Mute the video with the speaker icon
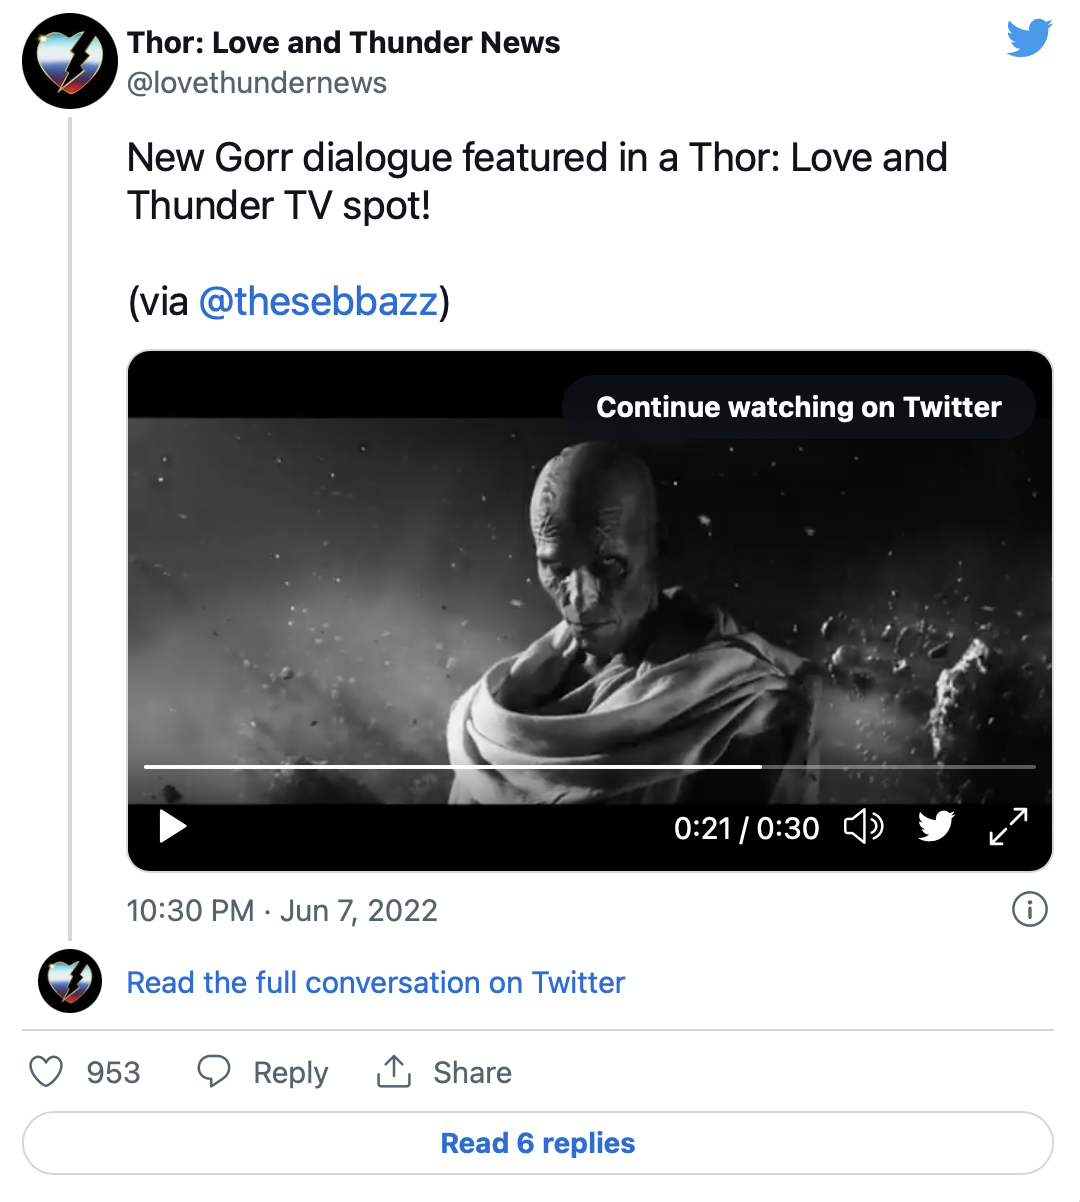 (863, 827)
